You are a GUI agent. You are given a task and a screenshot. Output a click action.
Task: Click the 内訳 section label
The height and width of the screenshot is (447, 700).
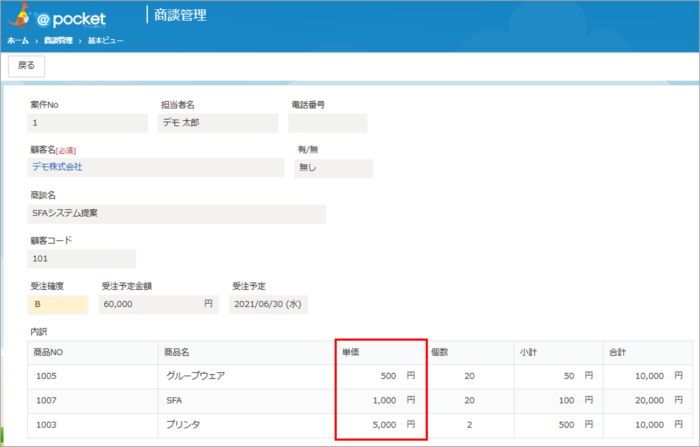[39, 332]
